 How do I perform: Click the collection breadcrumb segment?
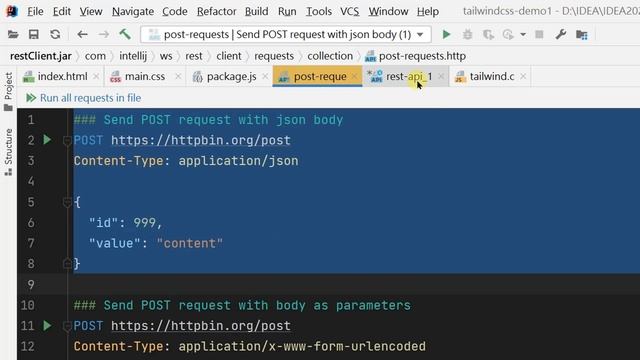(x=330, y=56)
